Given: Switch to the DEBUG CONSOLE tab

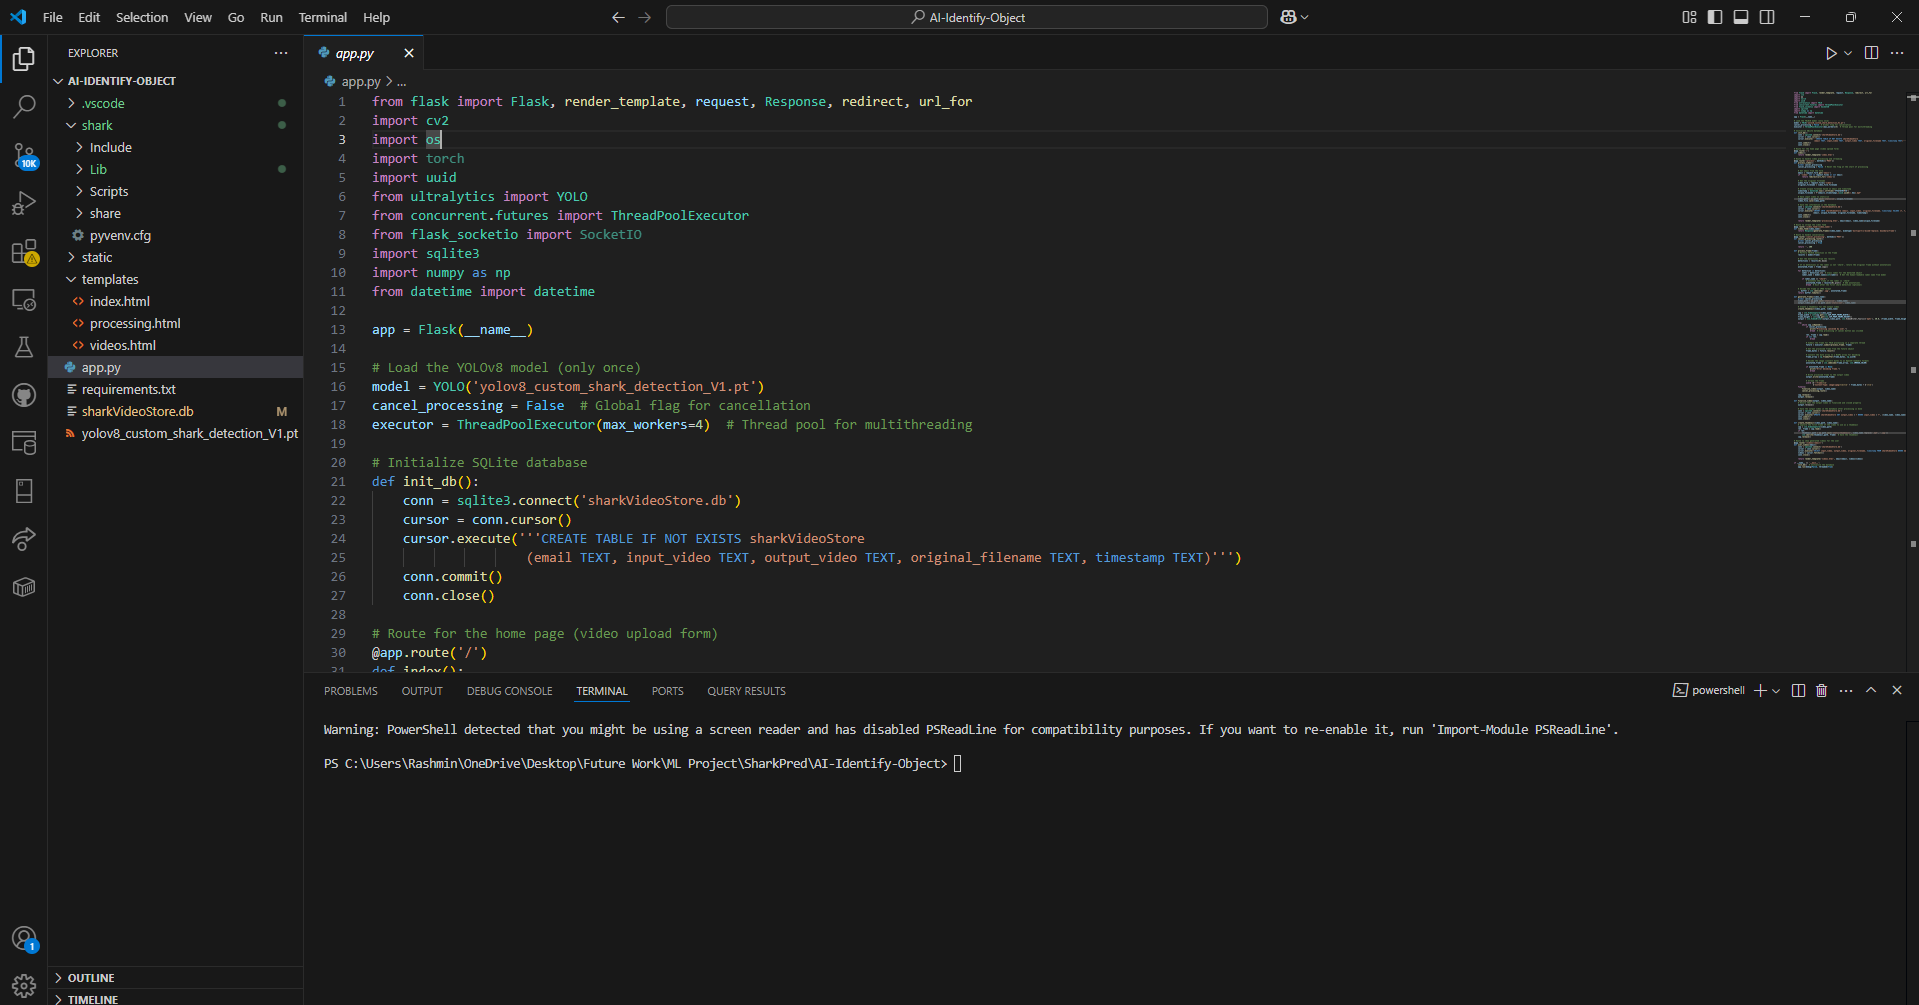Looking at the screenshot, I should [x=509, y=691].
